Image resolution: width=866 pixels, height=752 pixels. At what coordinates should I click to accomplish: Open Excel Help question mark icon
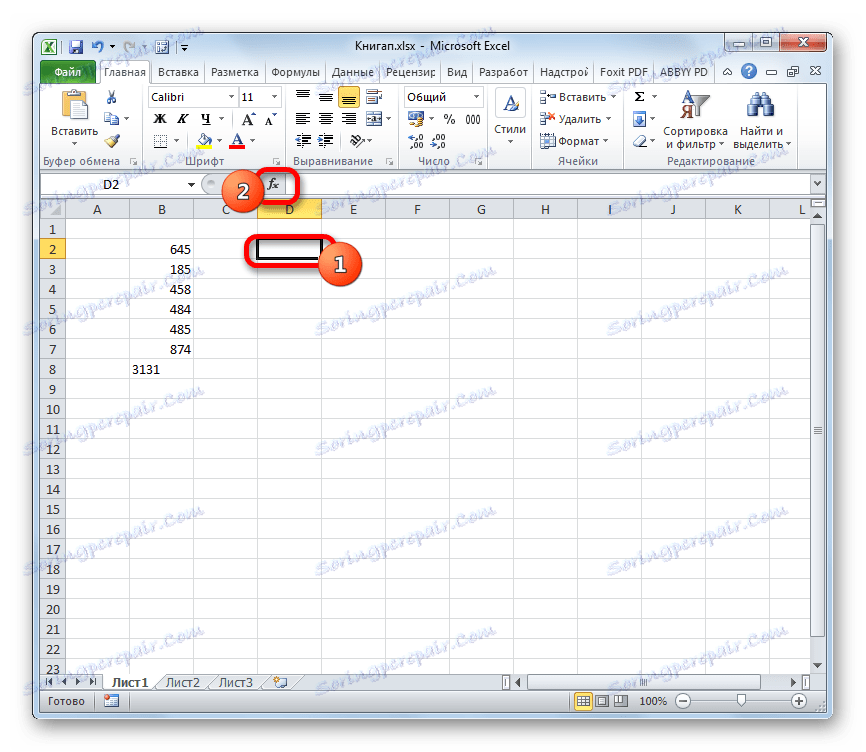749,71
